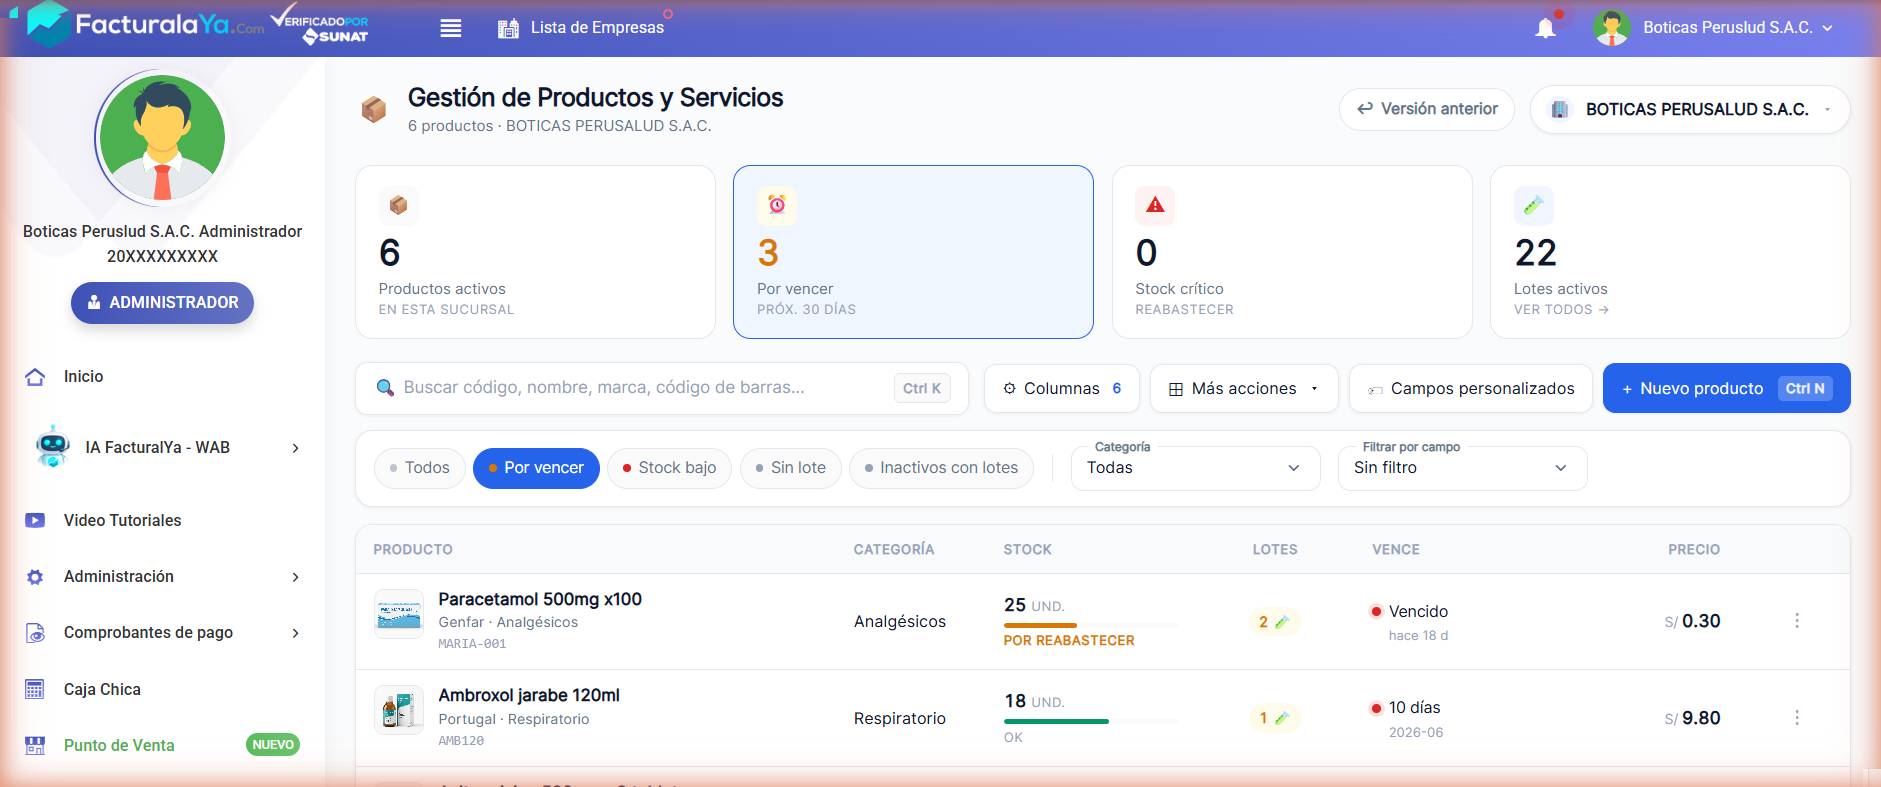
Task: Sort by the PRODUCTO column header
Action: 413,550
